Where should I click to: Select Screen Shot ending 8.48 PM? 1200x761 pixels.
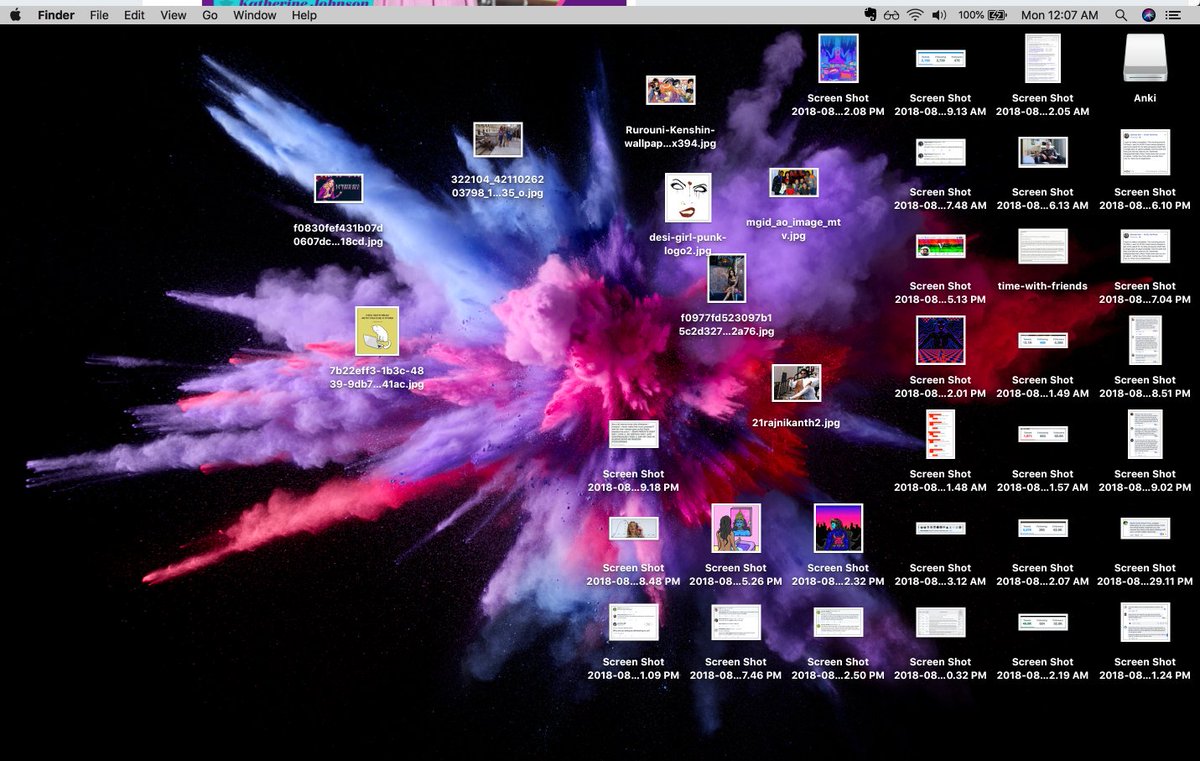tap(634, 528)
